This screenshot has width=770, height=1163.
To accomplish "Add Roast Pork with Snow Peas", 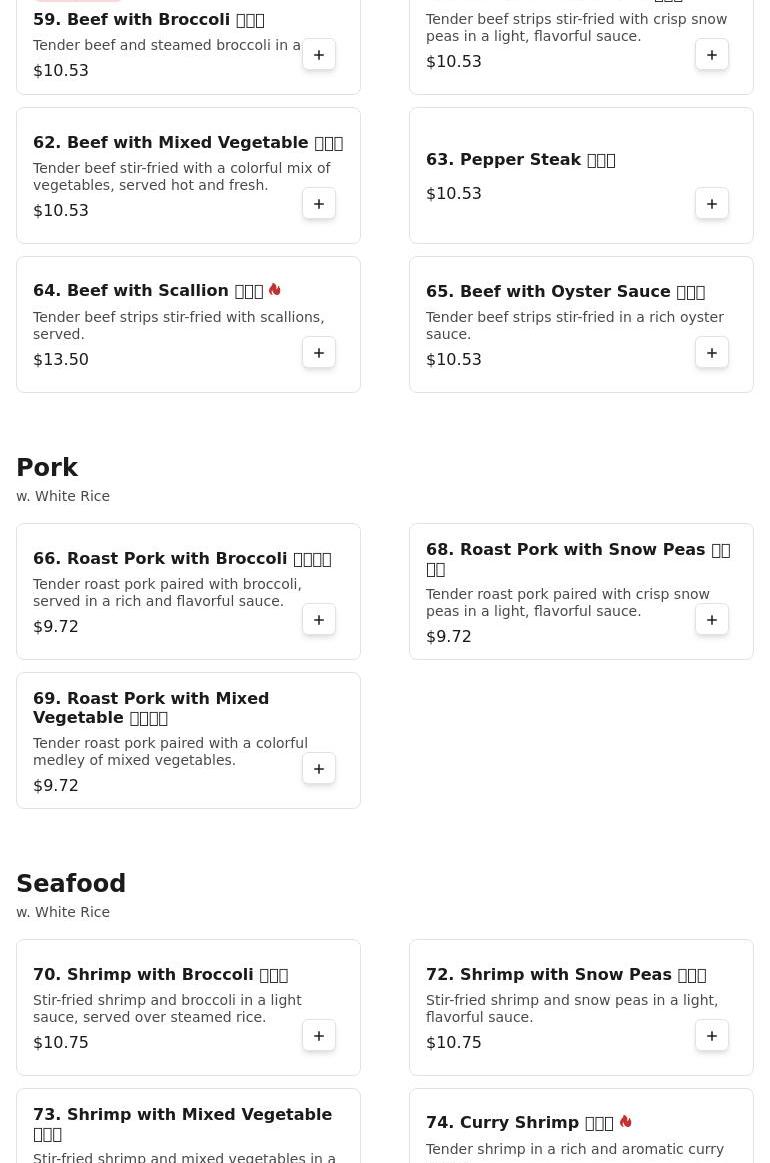I will point(712,620).
